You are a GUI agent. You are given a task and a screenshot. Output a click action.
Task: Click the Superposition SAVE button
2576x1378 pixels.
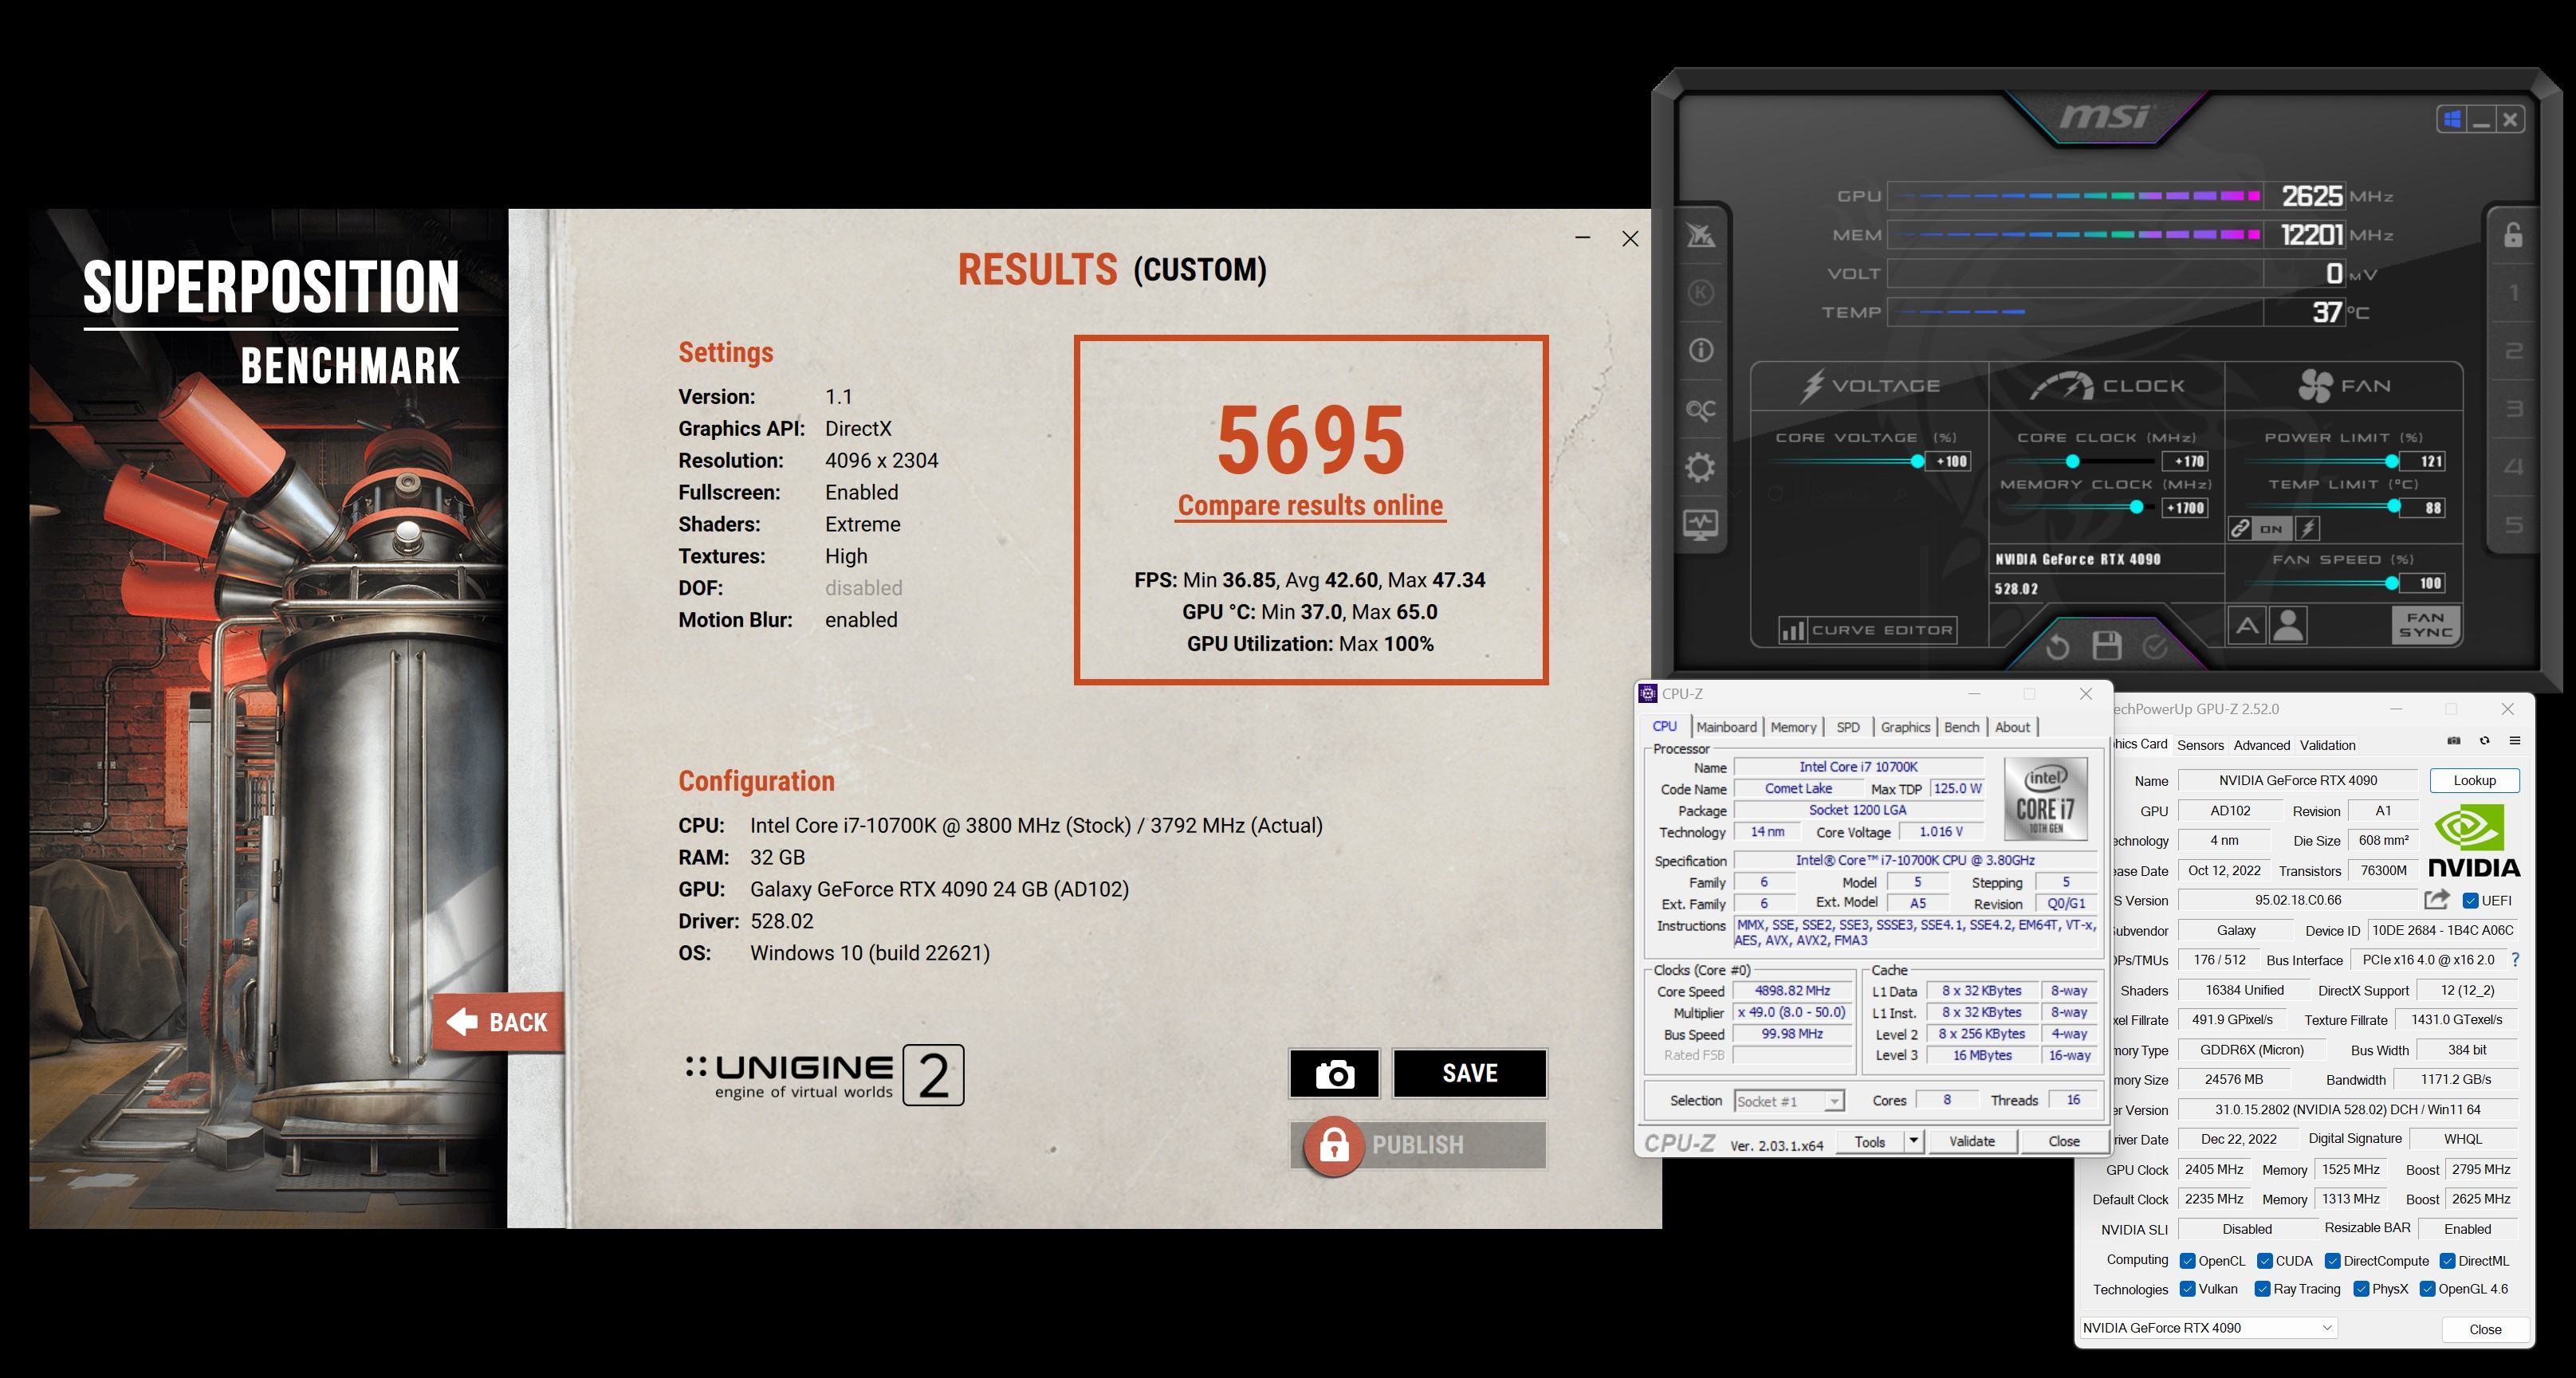tap(1470, 1074)
